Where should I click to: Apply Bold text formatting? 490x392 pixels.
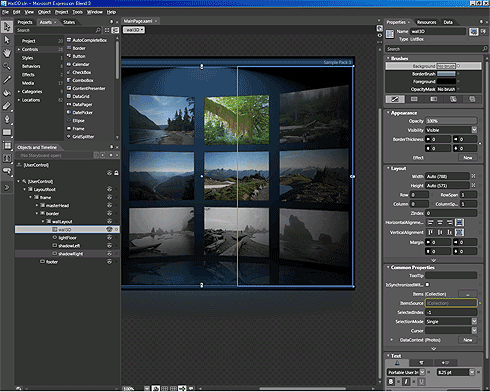pyautogui.click(x=391, y=382)
